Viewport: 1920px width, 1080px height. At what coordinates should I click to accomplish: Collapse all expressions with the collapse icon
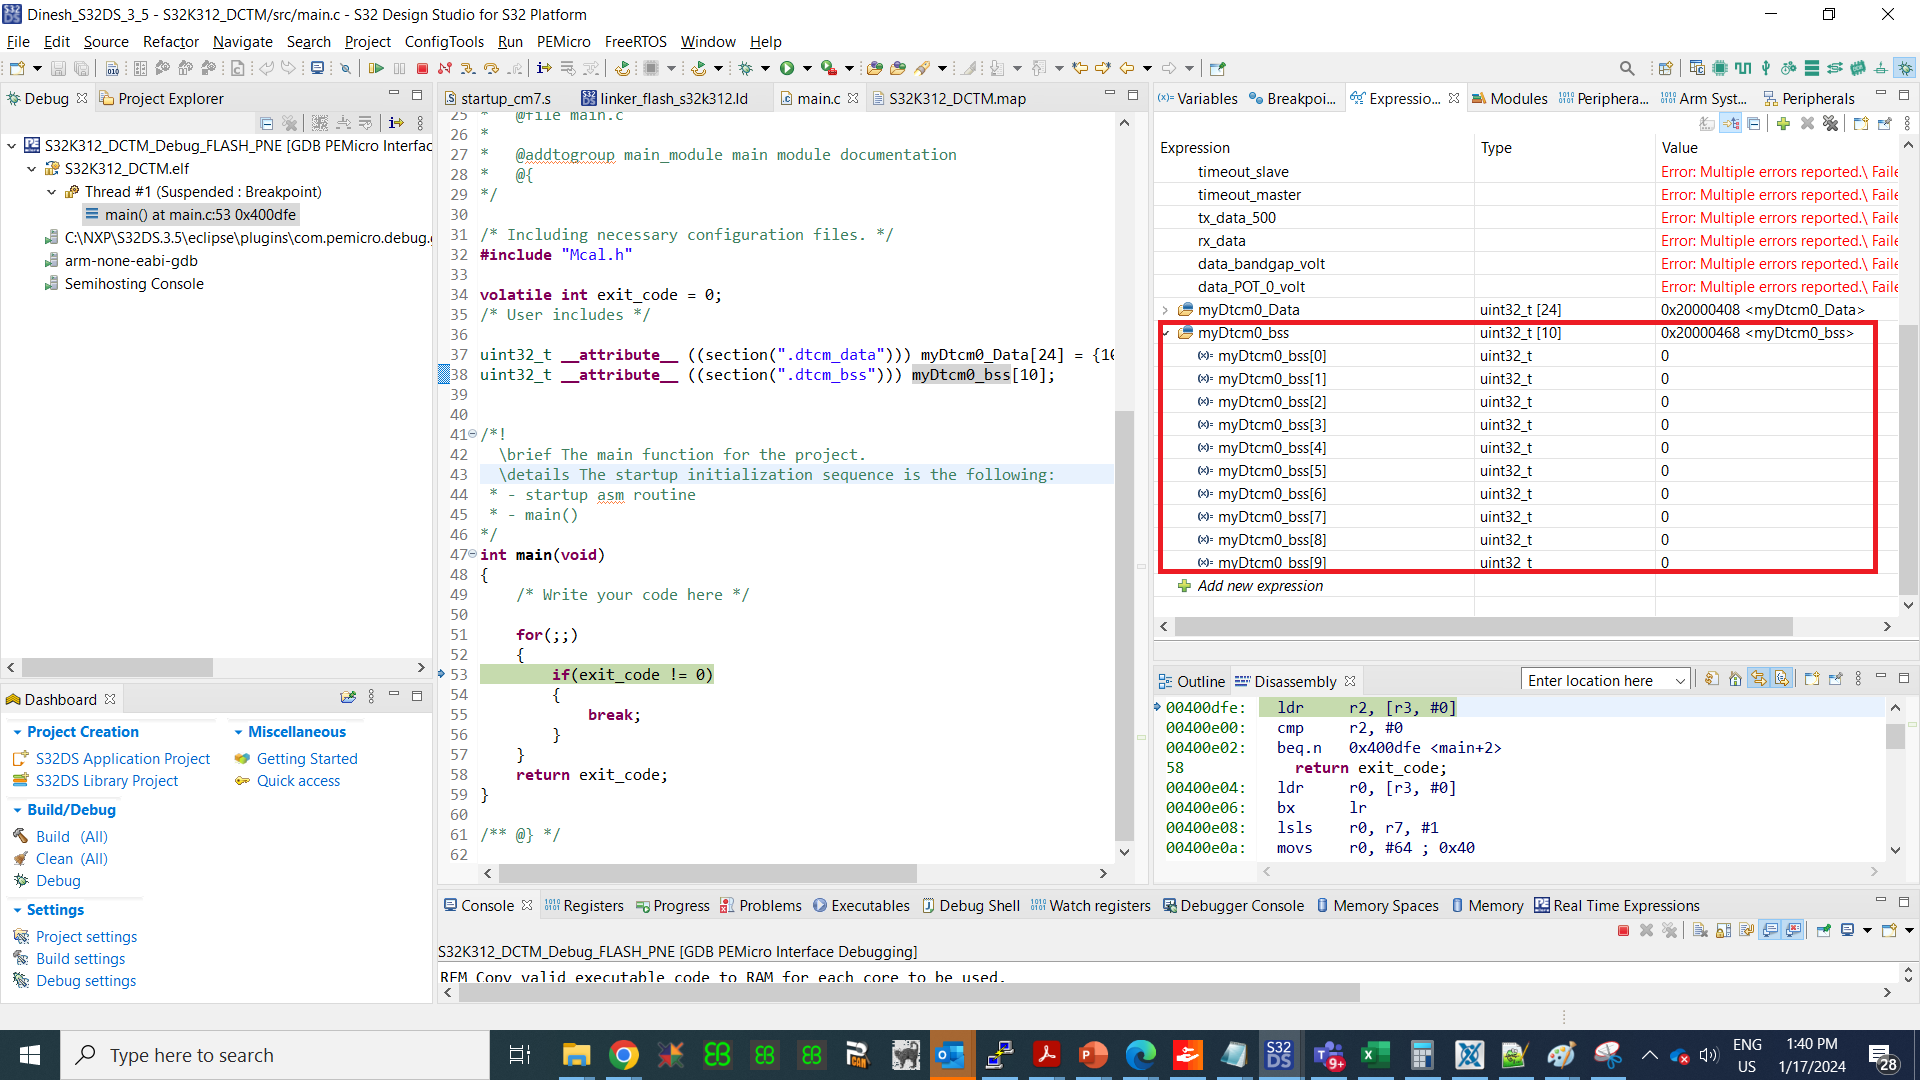1754,123
